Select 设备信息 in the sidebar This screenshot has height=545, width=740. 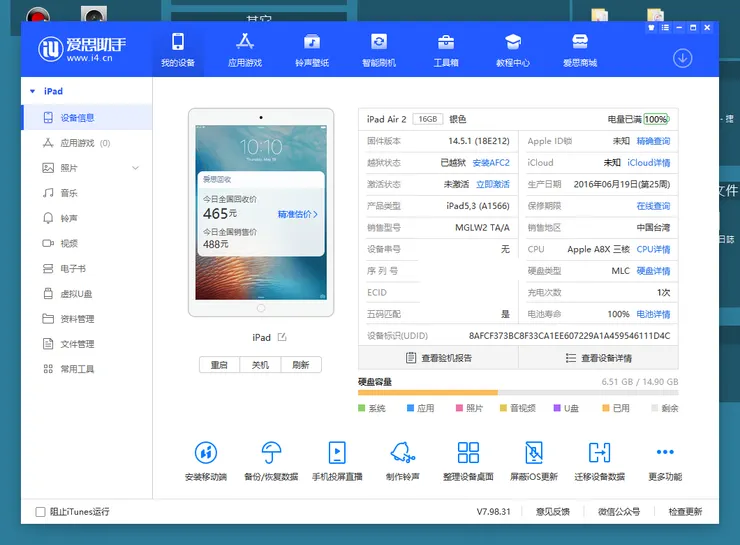[87, 117]
